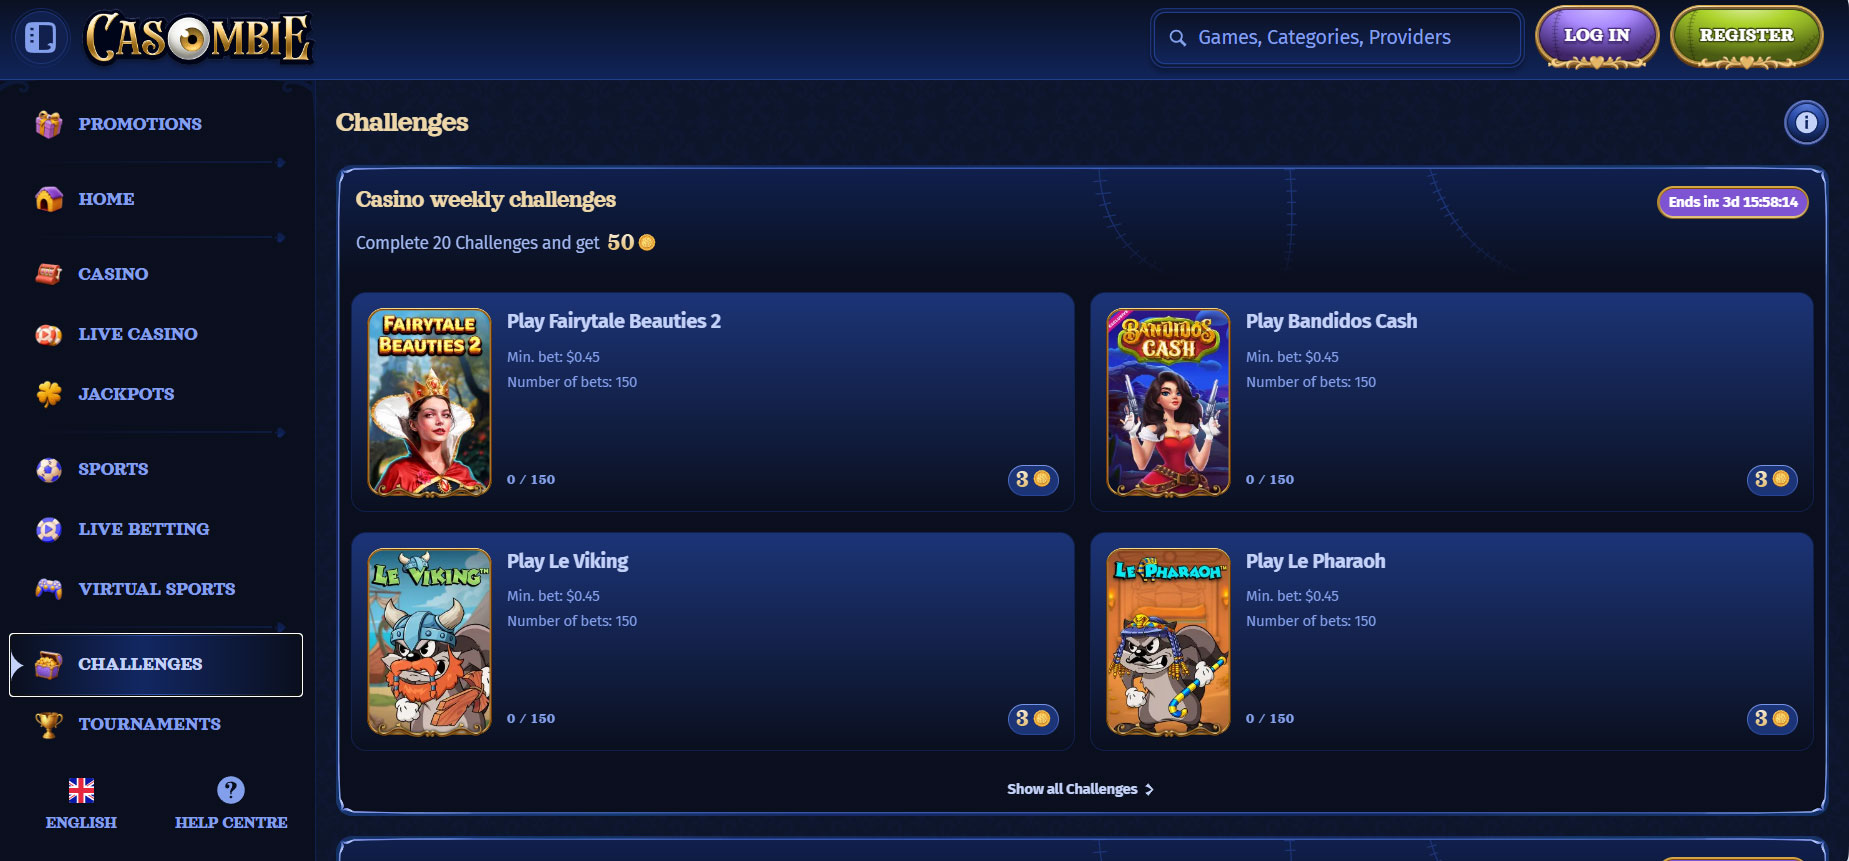
Task: Select Challenges in sidebar
Action: [x=156, y=665]
